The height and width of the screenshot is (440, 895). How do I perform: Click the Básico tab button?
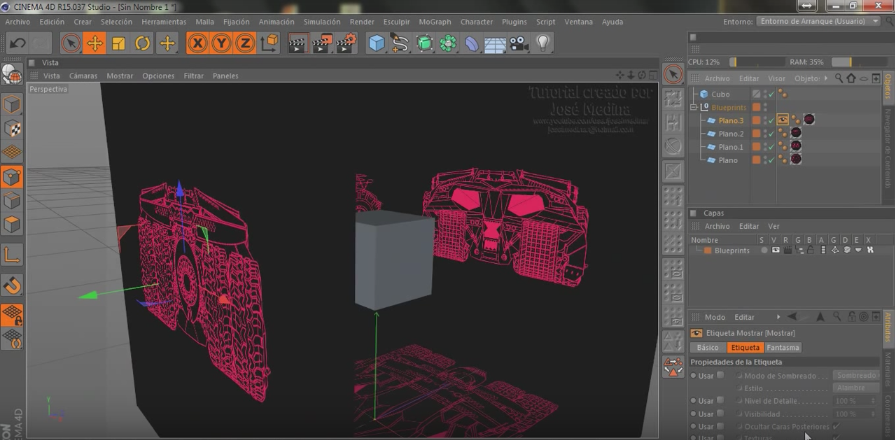[707, 347]
